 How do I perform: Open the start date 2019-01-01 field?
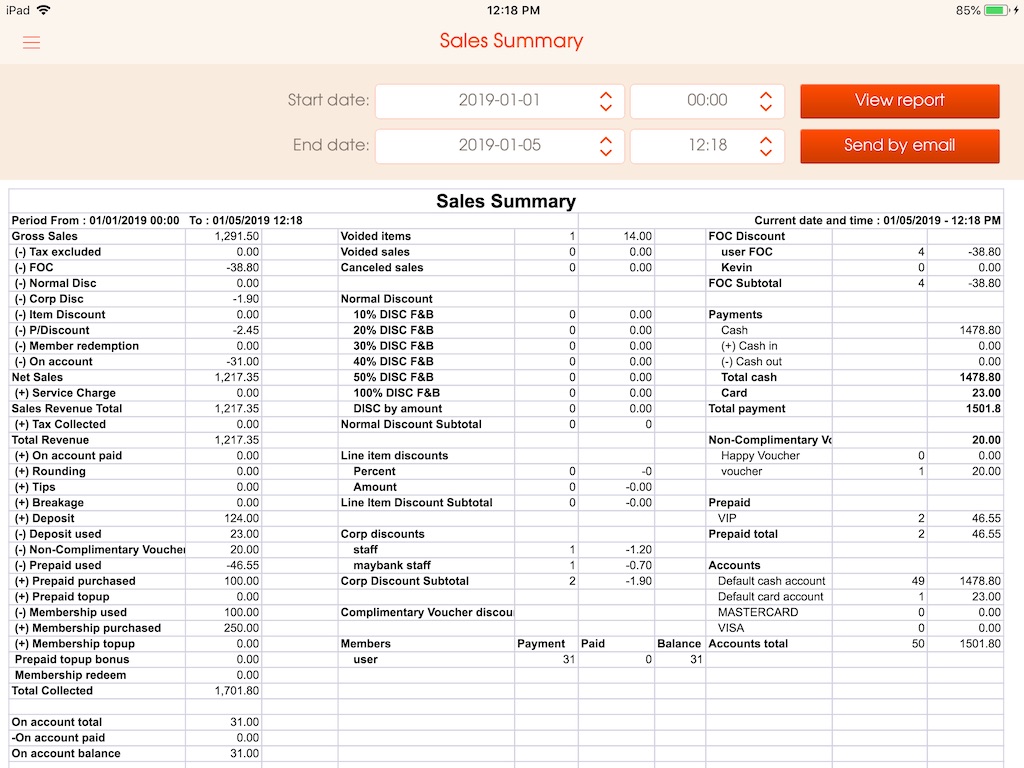click(500, 101)
